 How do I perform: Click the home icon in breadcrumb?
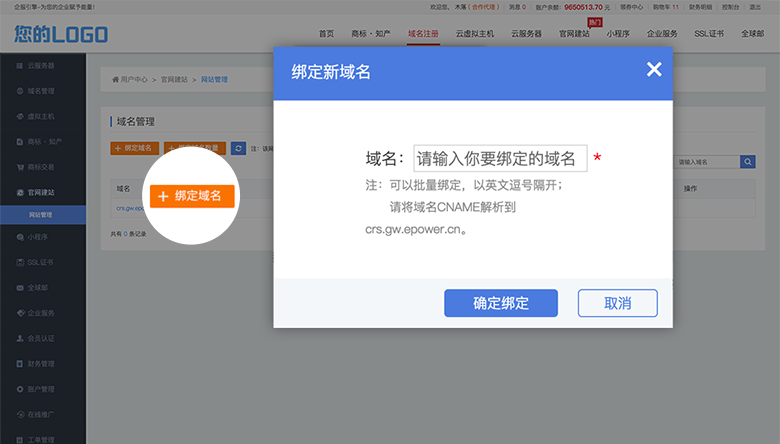point(115,79)
